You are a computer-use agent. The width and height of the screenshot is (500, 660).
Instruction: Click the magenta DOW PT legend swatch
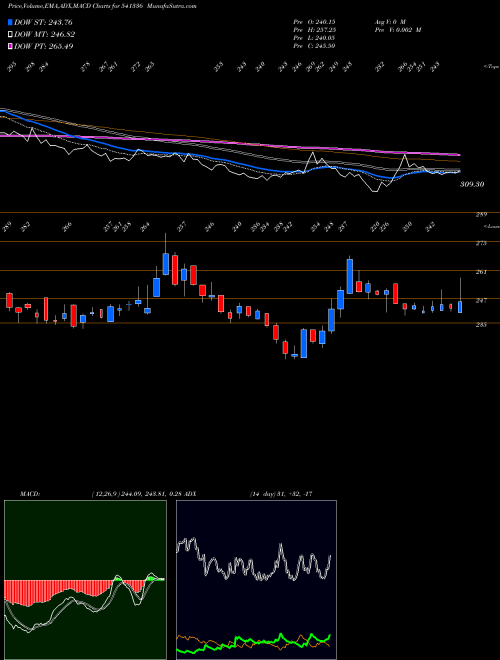[10, 46]
